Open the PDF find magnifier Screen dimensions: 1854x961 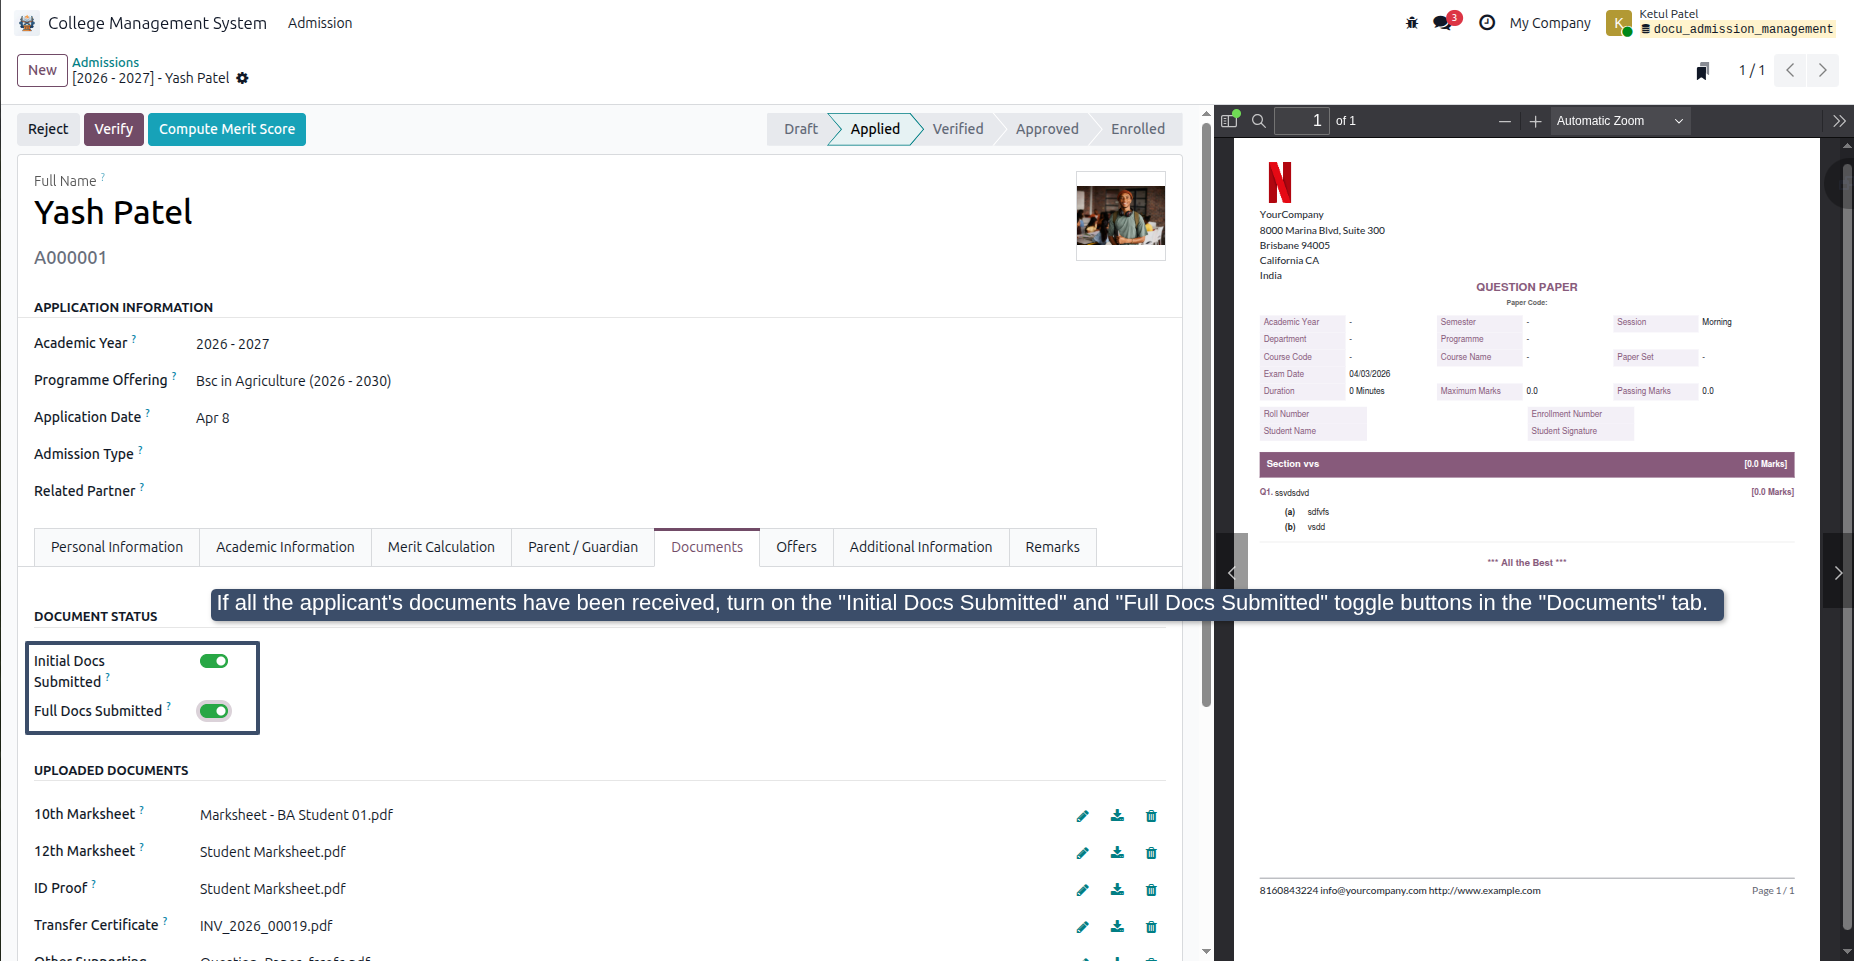click(x=1259, y=121)
